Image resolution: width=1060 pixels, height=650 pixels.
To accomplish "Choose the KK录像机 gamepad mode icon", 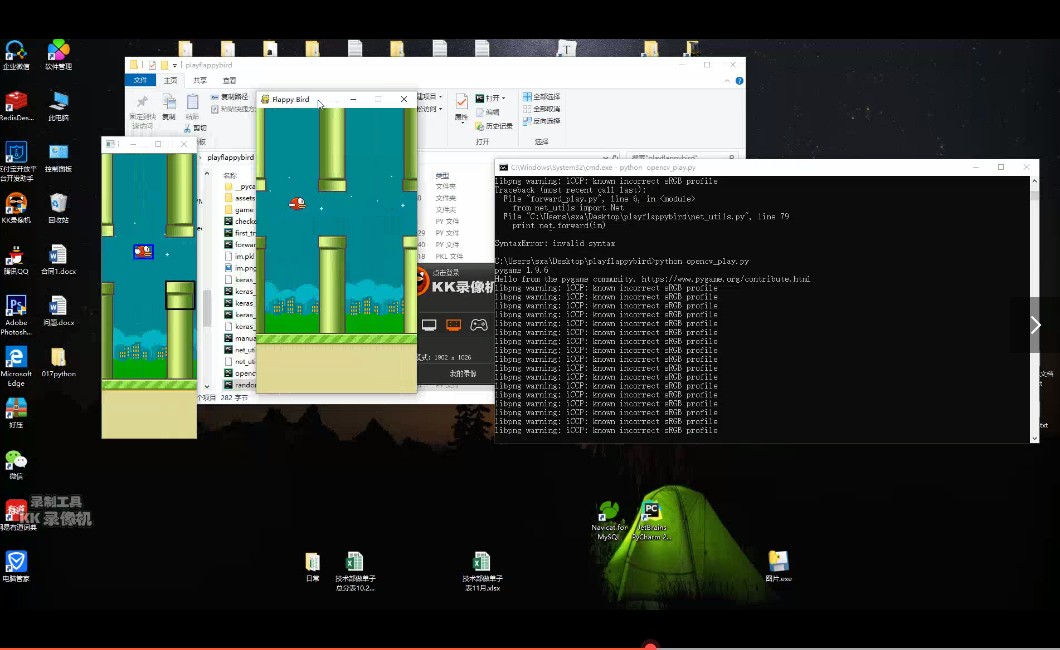I will 479,325.
